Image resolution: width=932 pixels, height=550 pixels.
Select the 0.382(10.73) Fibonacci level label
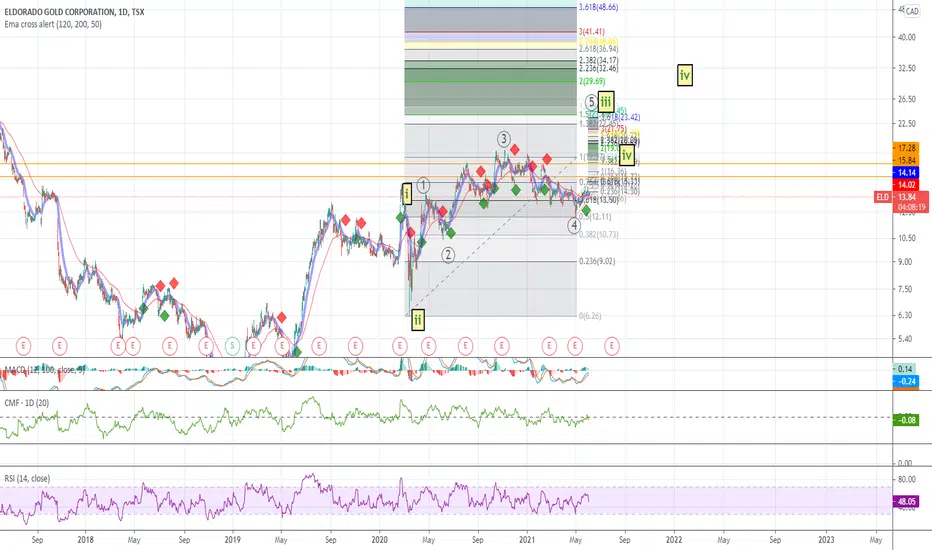pos(599,235)
